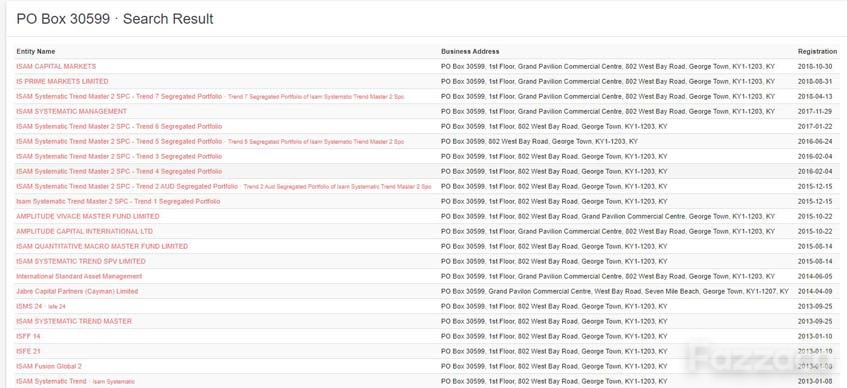This screenshot has width=847, height=388.
Task: Open the Trend 2 AUD Segregated Portfolio link
Action: [127, 186]
